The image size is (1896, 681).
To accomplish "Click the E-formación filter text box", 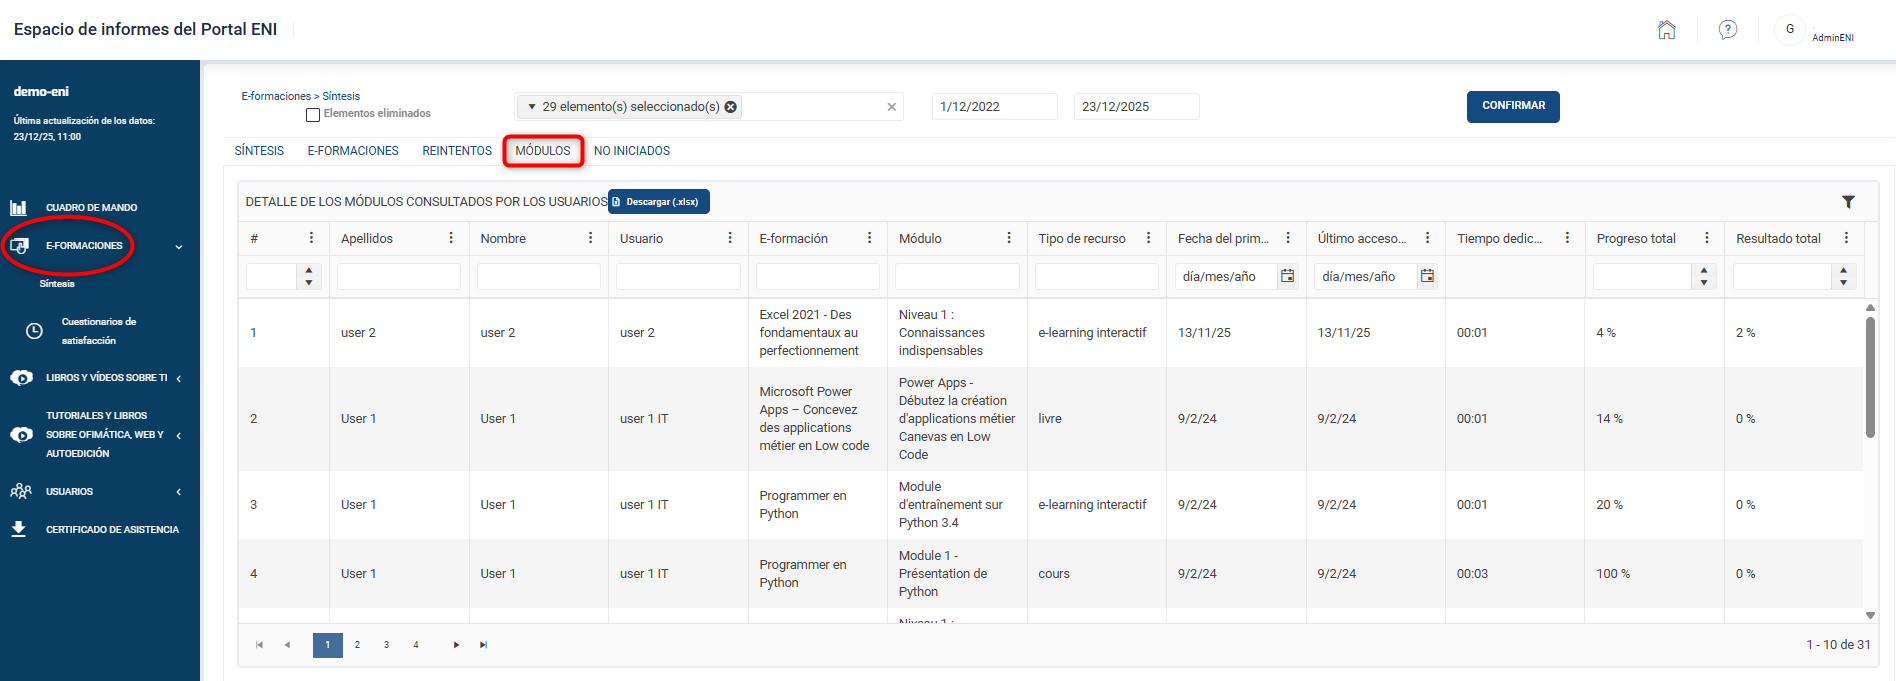I will click(x=818, y=276).
